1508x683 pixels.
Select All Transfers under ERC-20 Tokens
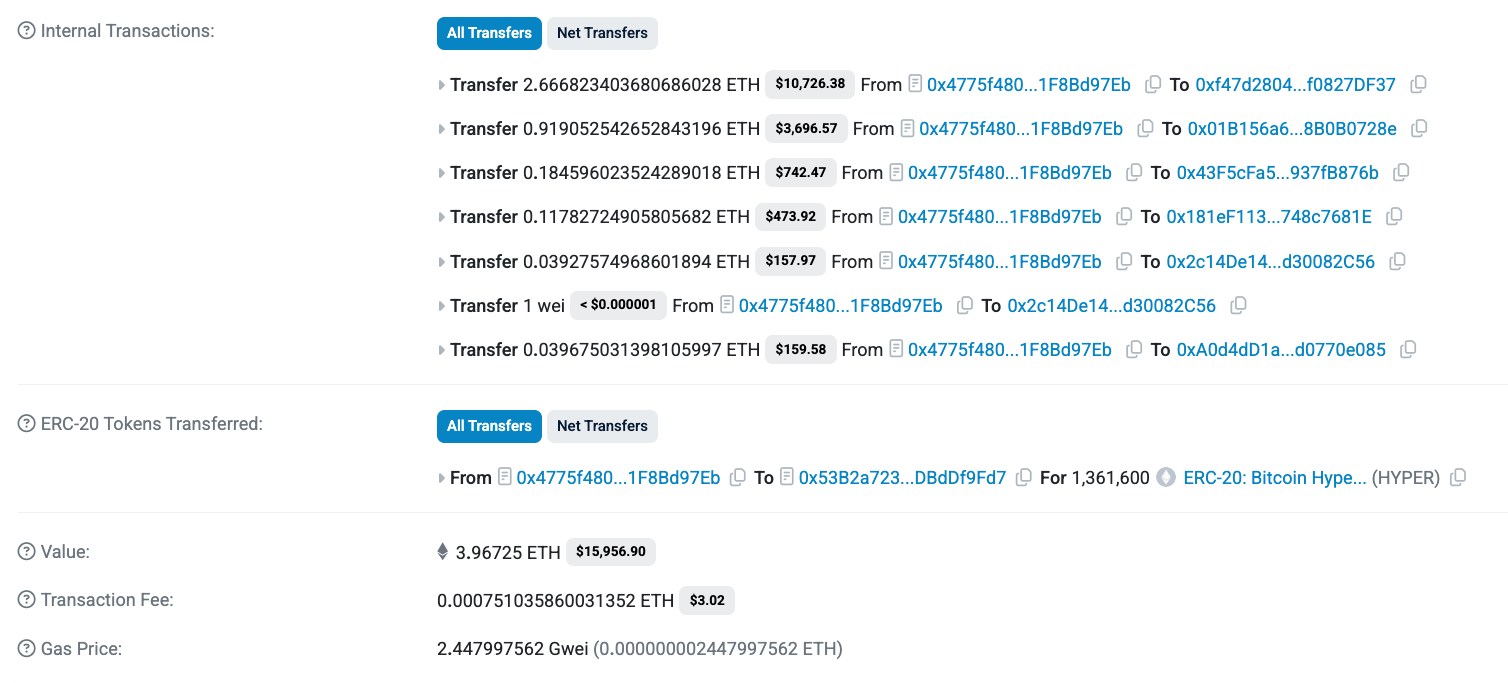489,426
